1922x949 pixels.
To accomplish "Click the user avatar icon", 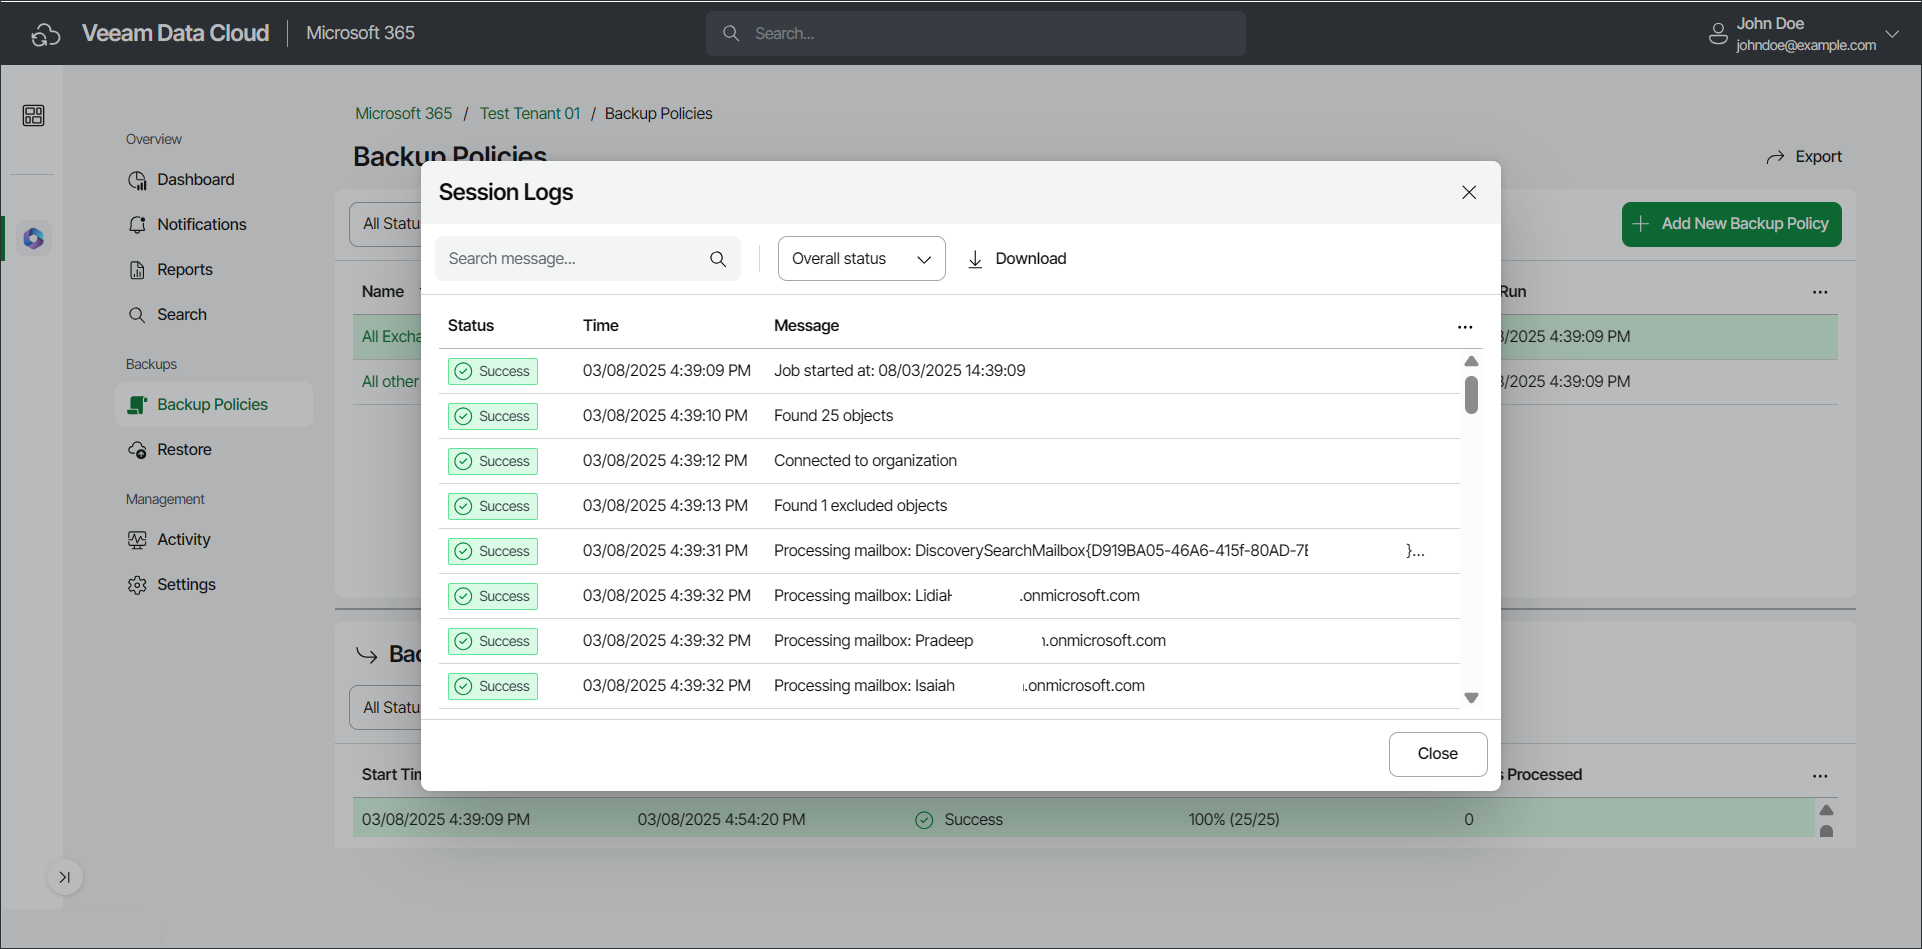I will pos(1718,34).
